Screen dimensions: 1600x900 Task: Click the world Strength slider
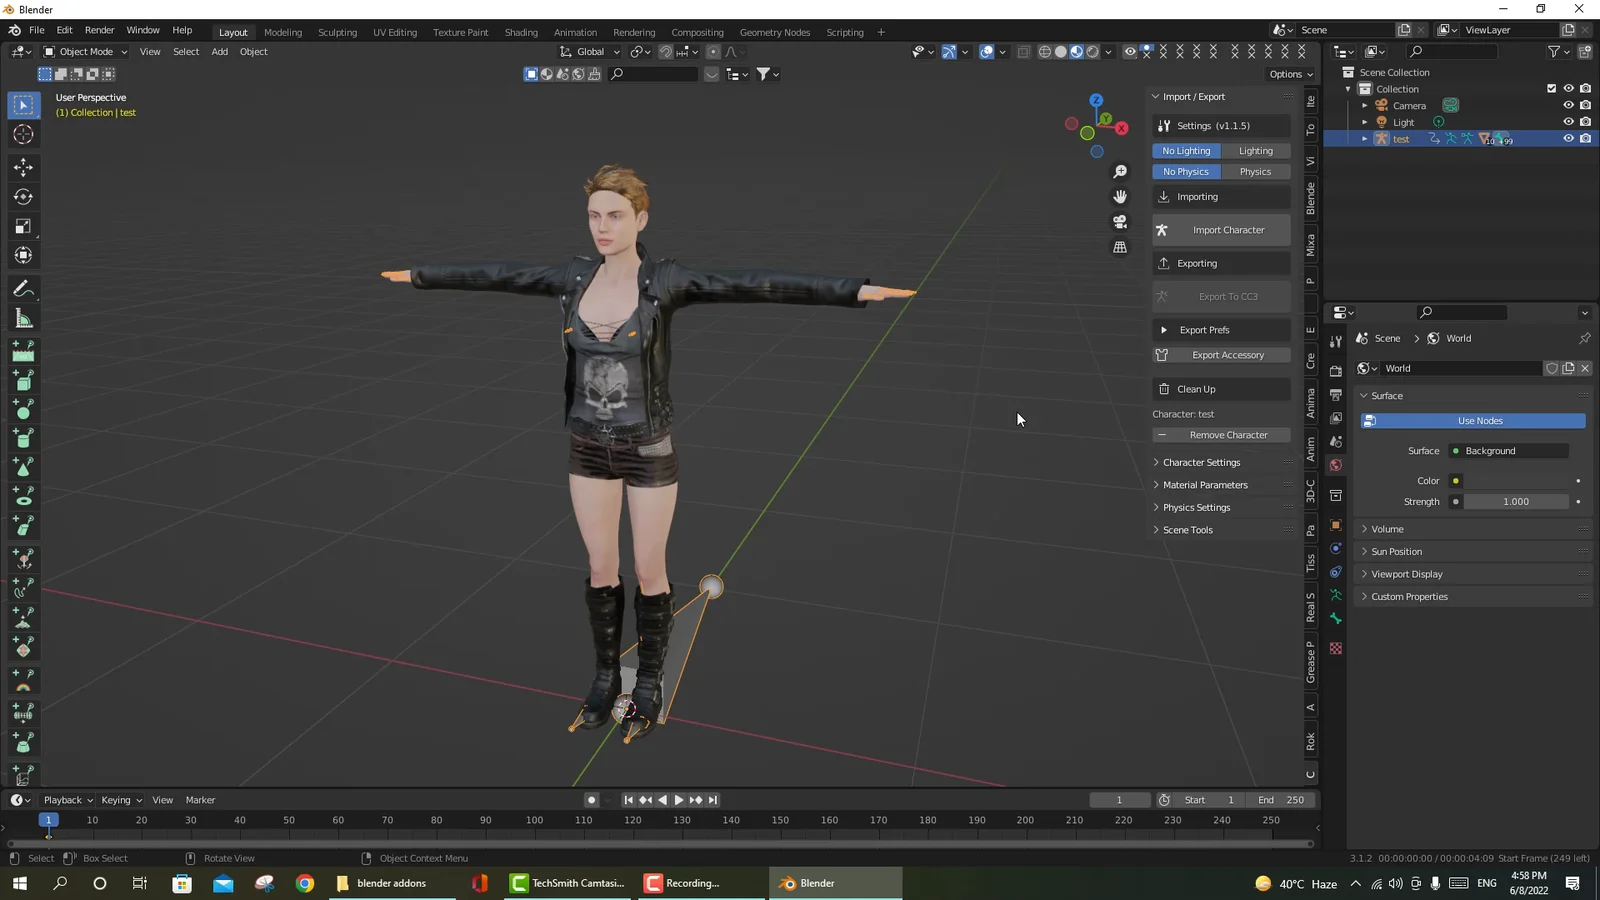tap(1515, 502)
